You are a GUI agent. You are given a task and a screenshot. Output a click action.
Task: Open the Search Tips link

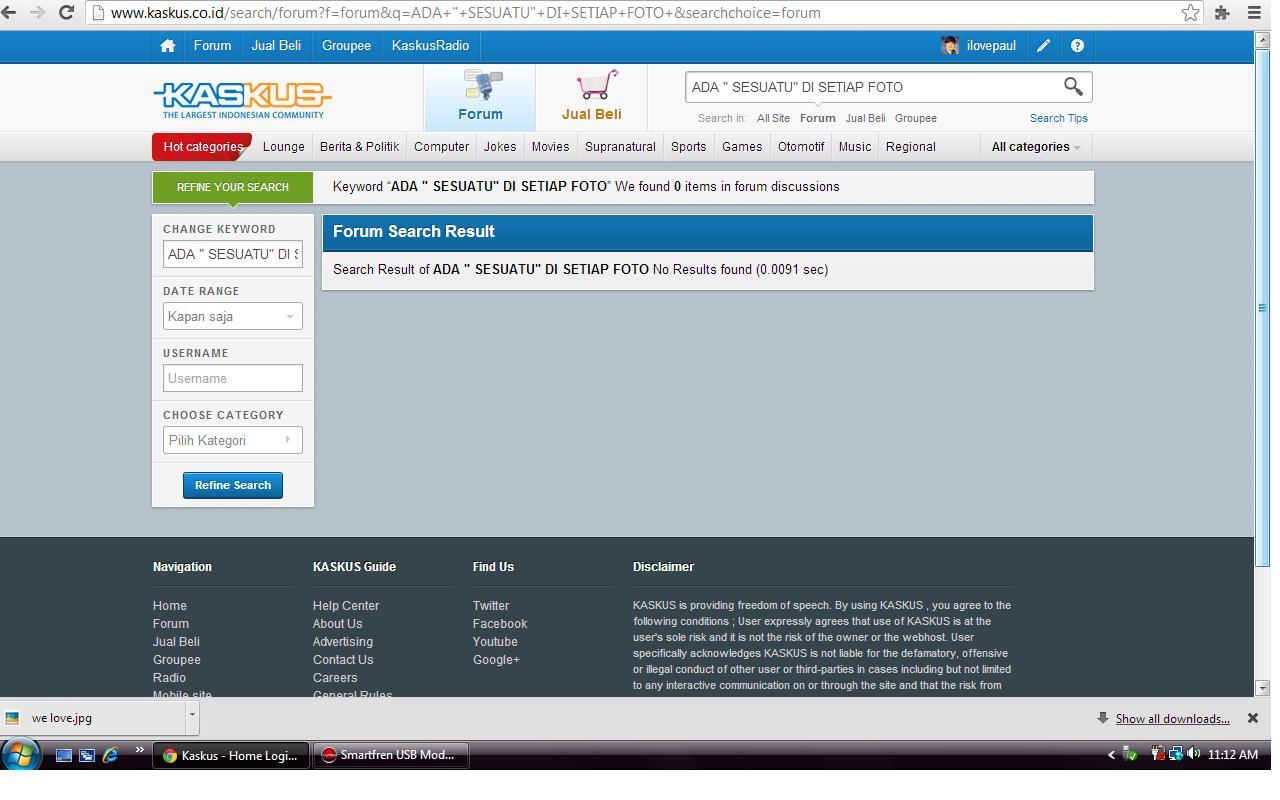[x=1058, y=118]
